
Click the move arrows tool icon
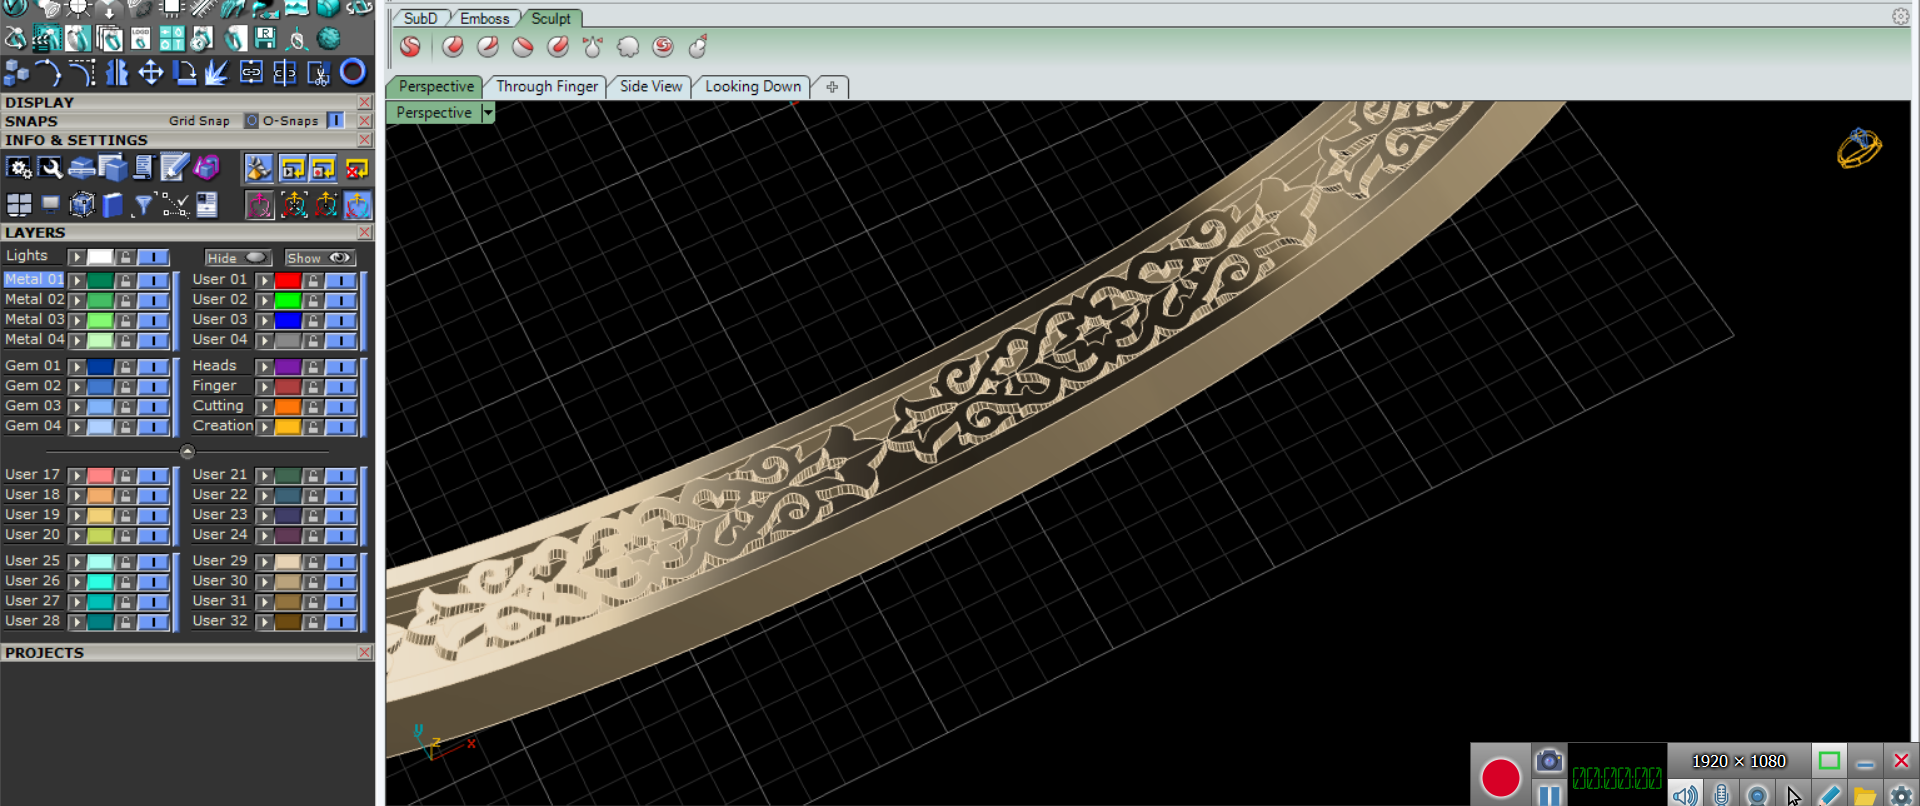[x=151, y=72]
